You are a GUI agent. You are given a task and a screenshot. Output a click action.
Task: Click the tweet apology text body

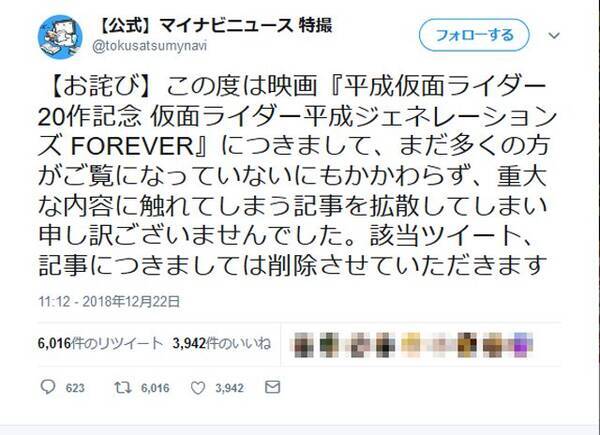click(x=297, y=176)
